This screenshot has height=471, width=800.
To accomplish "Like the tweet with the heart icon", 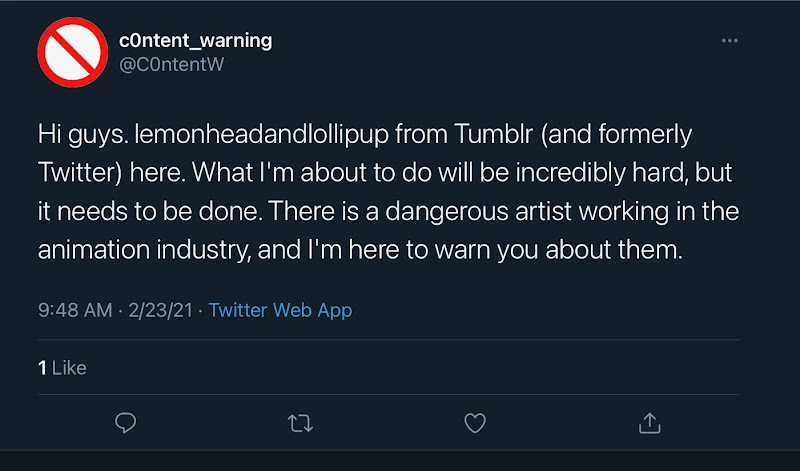I will [x=475, y=423].
